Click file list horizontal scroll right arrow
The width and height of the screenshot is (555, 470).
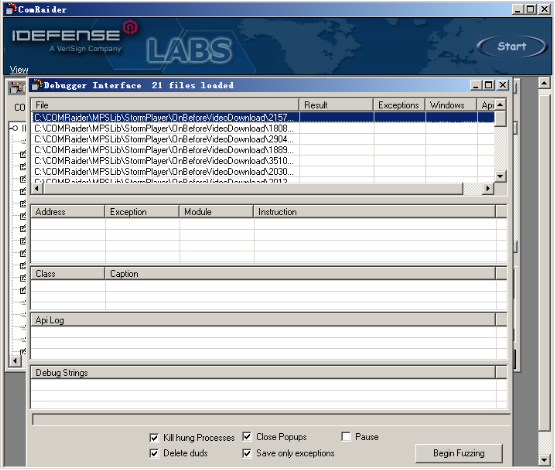(x=488, y=189)
